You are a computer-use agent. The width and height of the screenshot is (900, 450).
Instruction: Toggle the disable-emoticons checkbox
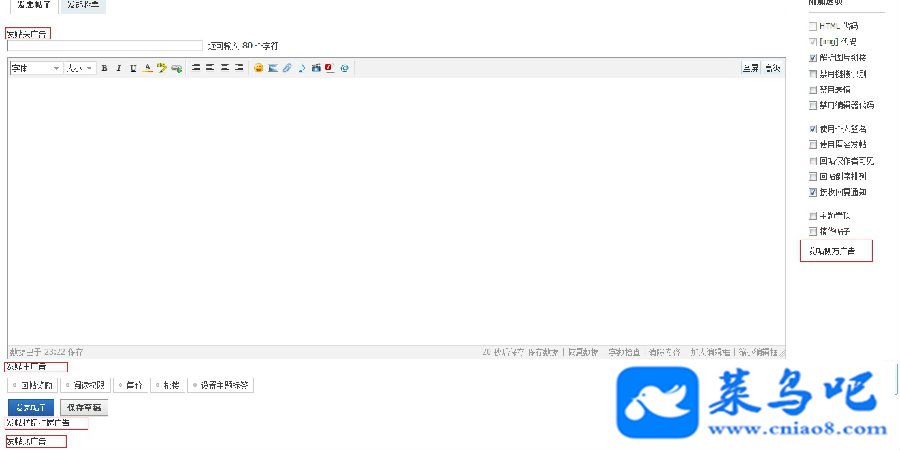tap(812, 90)
